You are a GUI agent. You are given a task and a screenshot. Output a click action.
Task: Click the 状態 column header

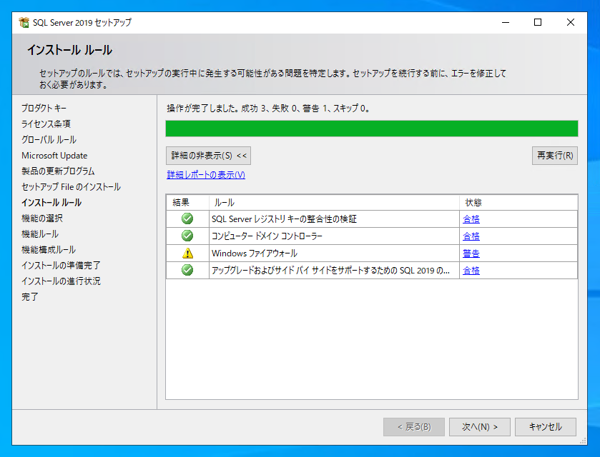tap(518, 202)
